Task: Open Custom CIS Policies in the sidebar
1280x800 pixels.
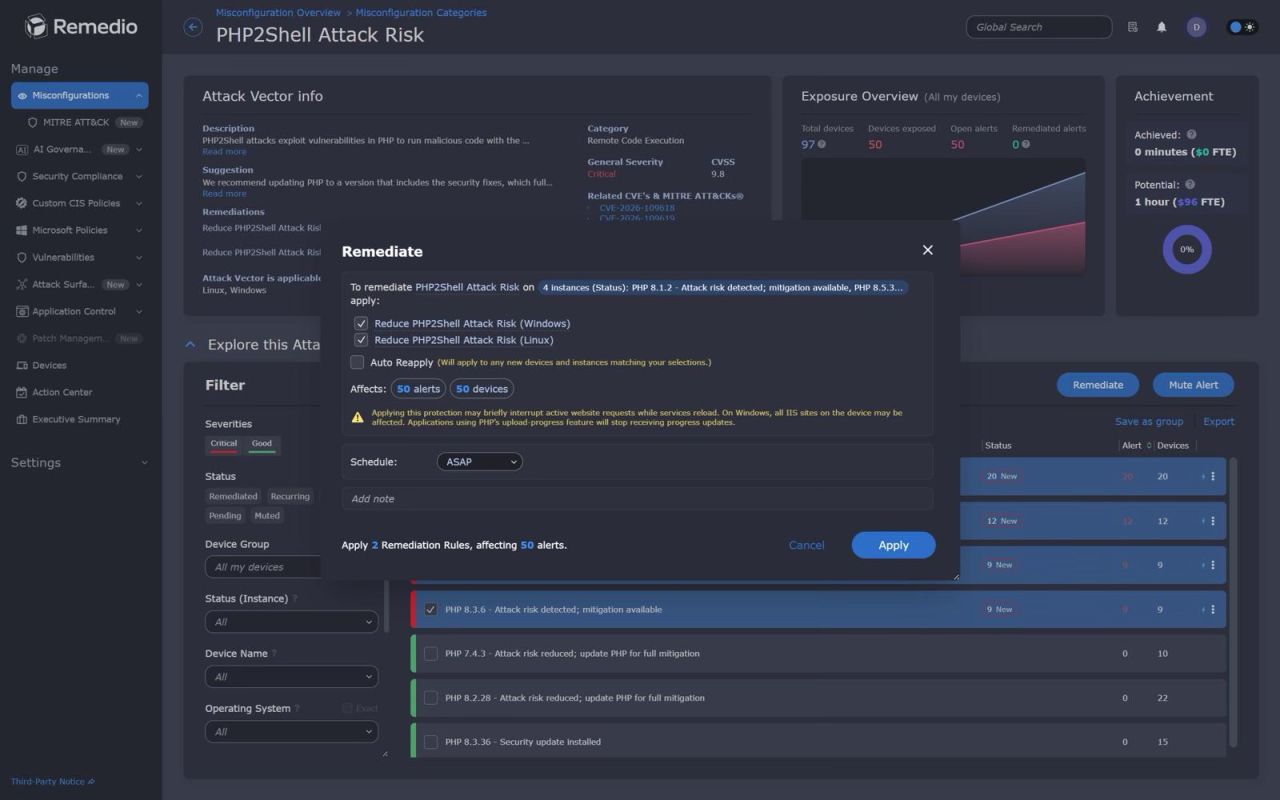Action: pos(80,203)
